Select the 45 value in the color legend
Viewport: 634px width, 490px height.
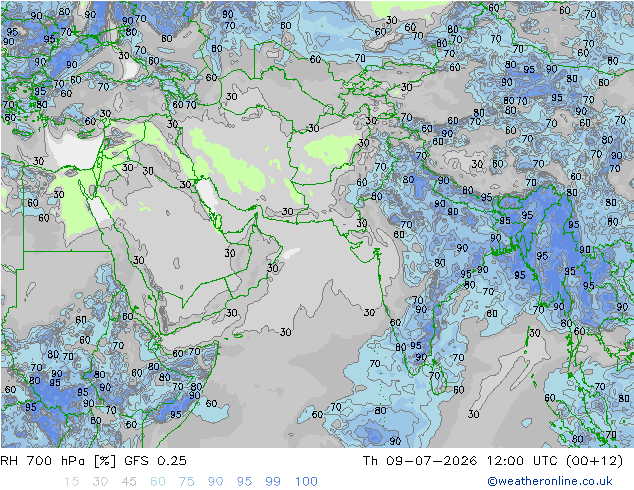[129, 481]
